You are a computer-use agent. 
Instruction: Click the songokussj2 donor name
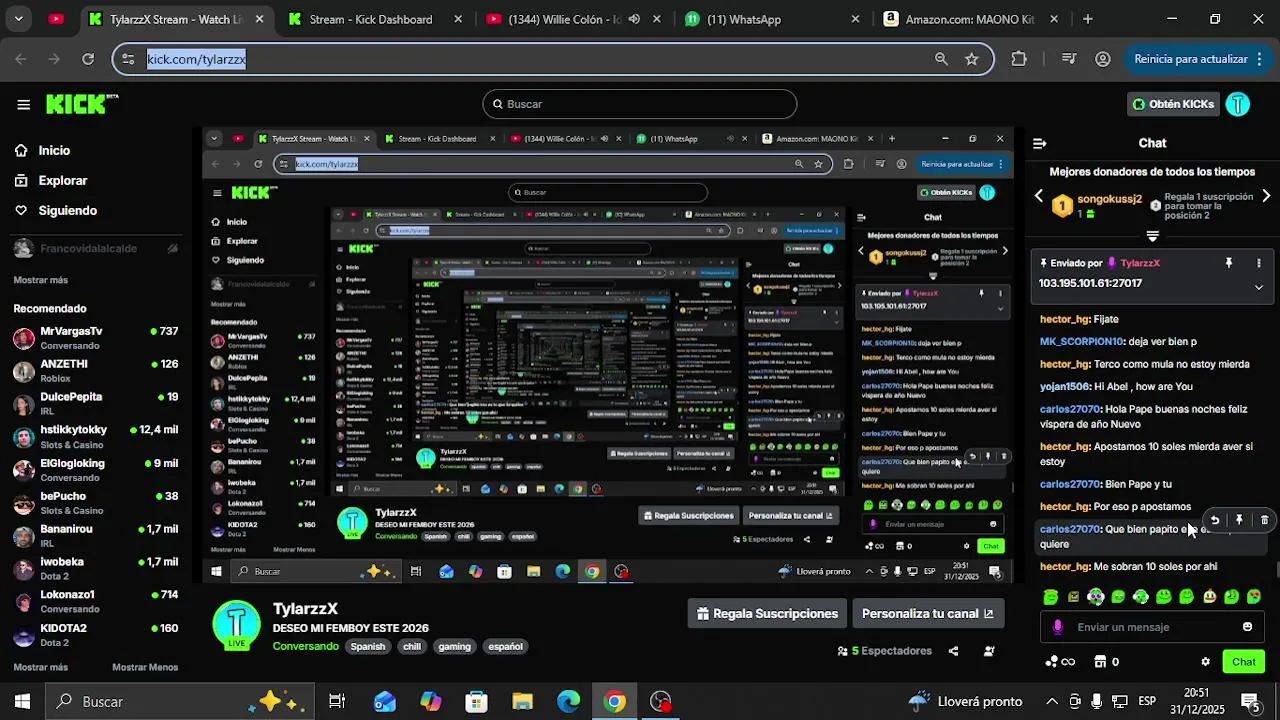tap(1109, 199)
